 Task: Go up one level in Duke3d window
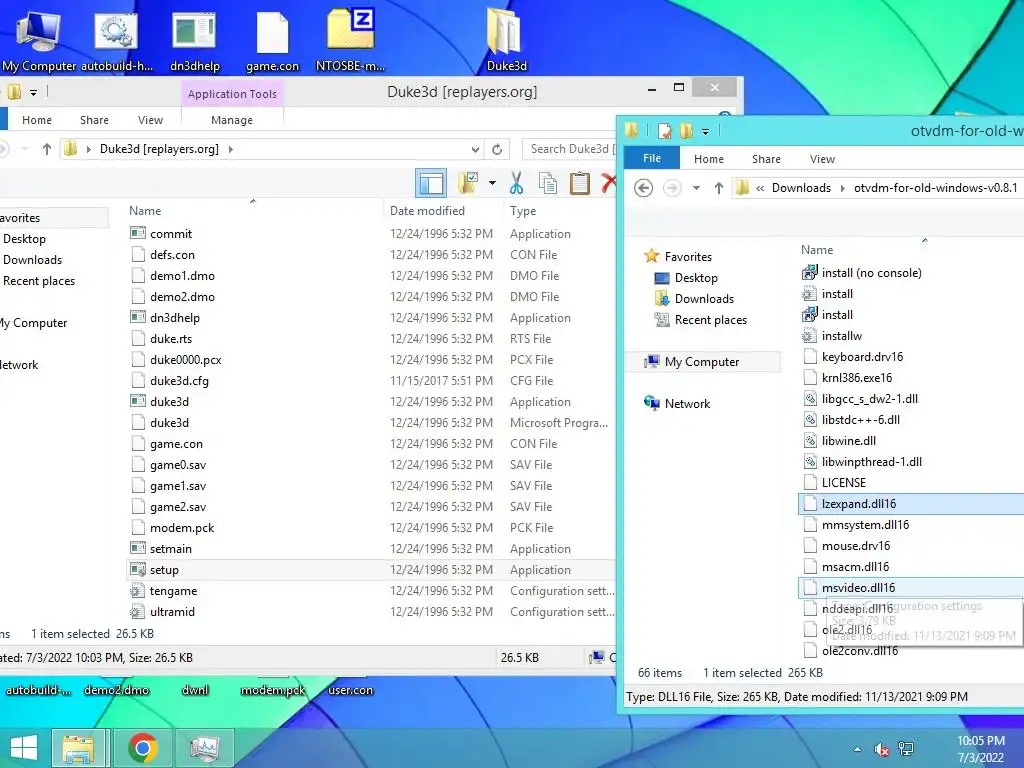point(46,150)
